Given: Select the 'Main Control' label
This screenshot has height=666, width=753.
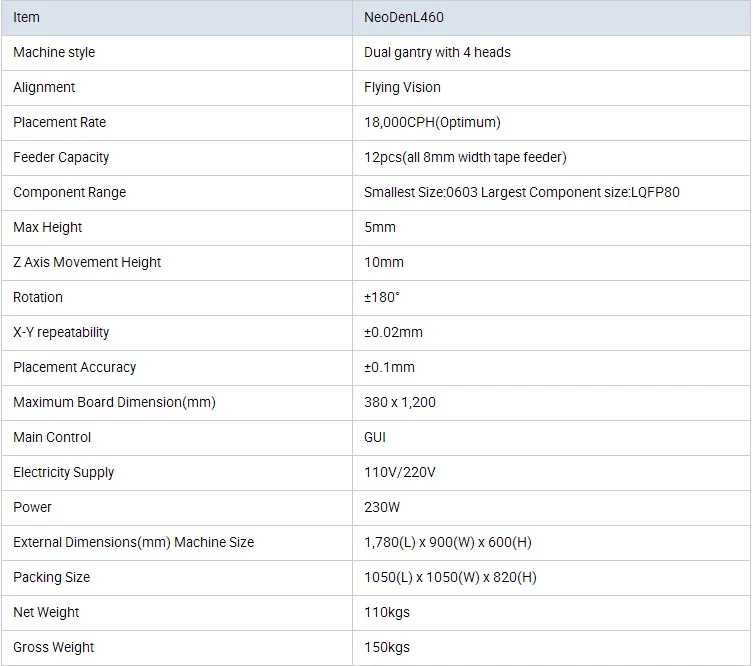Looking at the screenshot, I should click(x=52, y=437).
